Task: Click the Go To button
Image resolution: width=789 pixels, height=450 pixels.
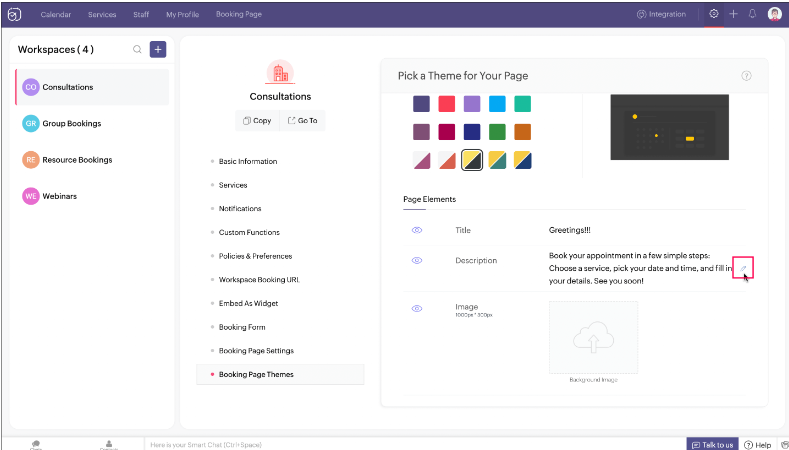Action: click(302, 120)
